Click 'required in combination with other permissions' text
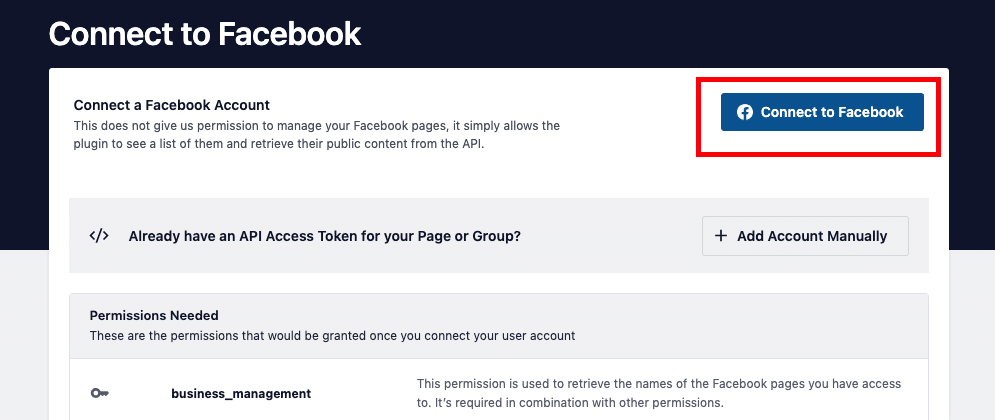 click(583, 403)
